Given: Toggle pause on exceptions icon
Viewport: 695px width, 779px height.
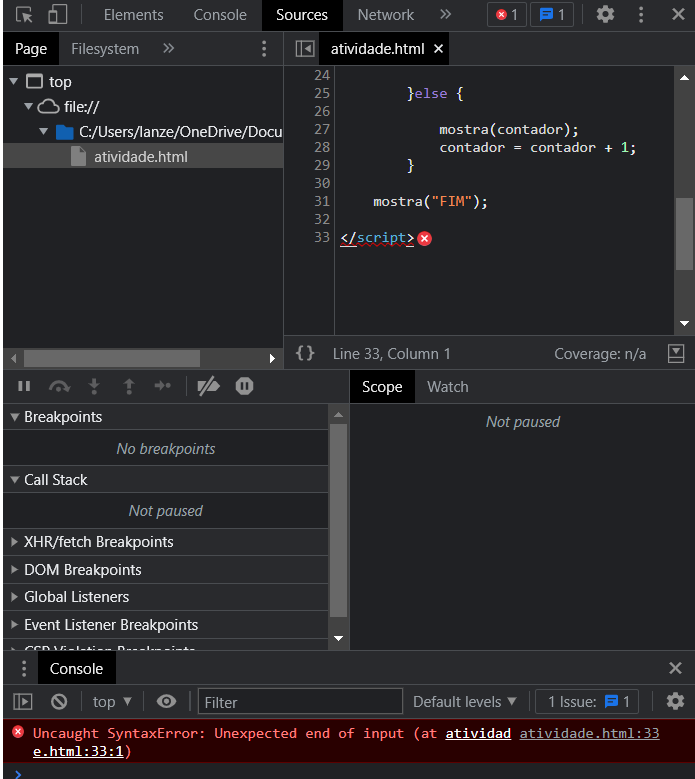Looking at the screenshot, I should [x=244, y=386].
